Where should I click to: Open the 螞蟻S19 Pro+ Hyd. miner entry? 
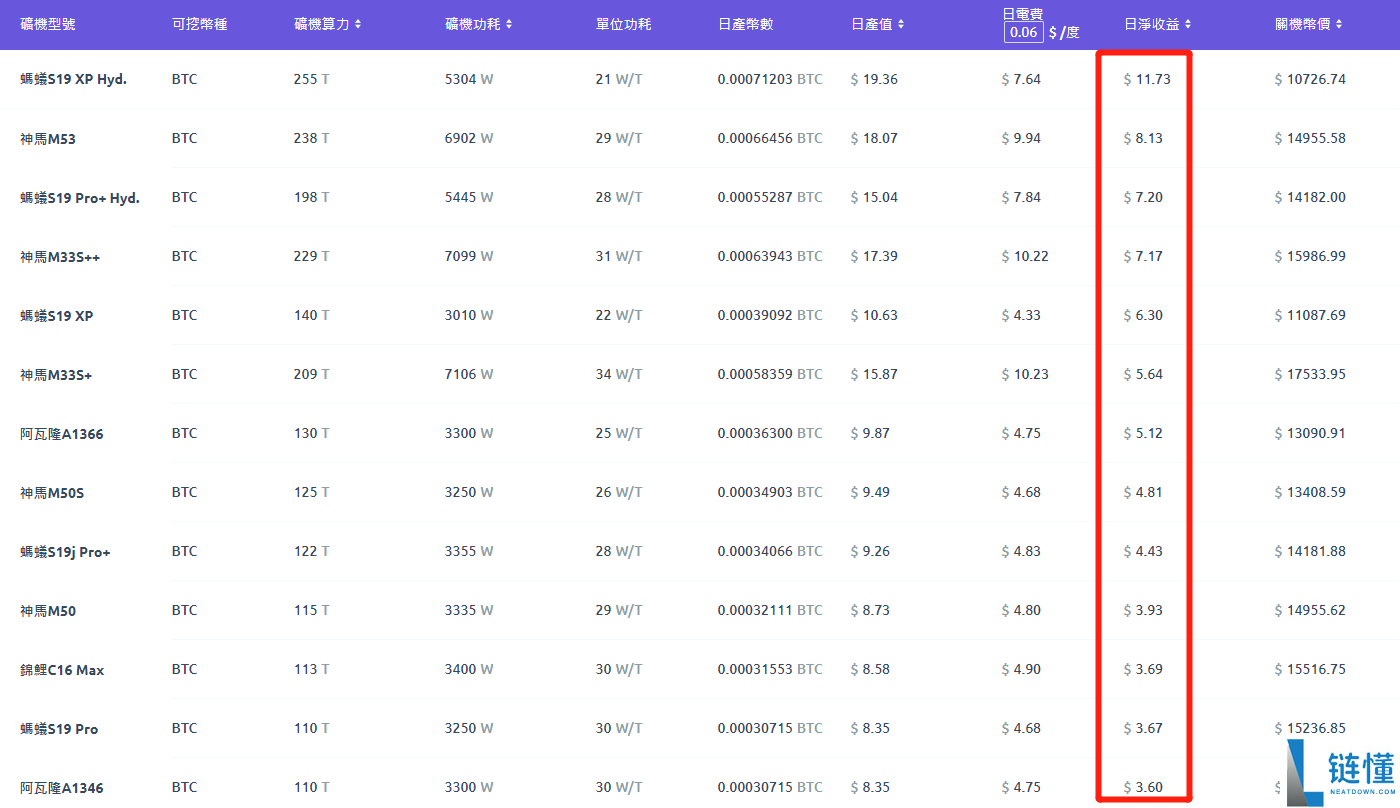[80, 198]
